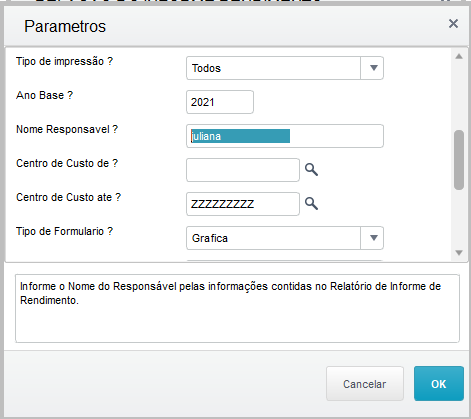Click the scrollbar up arrow

[459, 56]
